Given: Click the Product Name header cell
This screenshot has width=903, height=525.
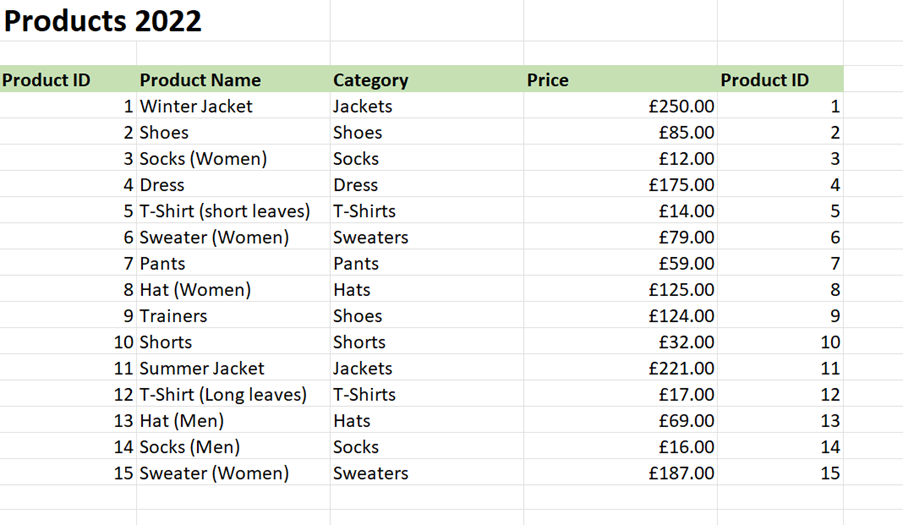Looking at the screenshot, I should pyautogui.click(x=233, y=79).
